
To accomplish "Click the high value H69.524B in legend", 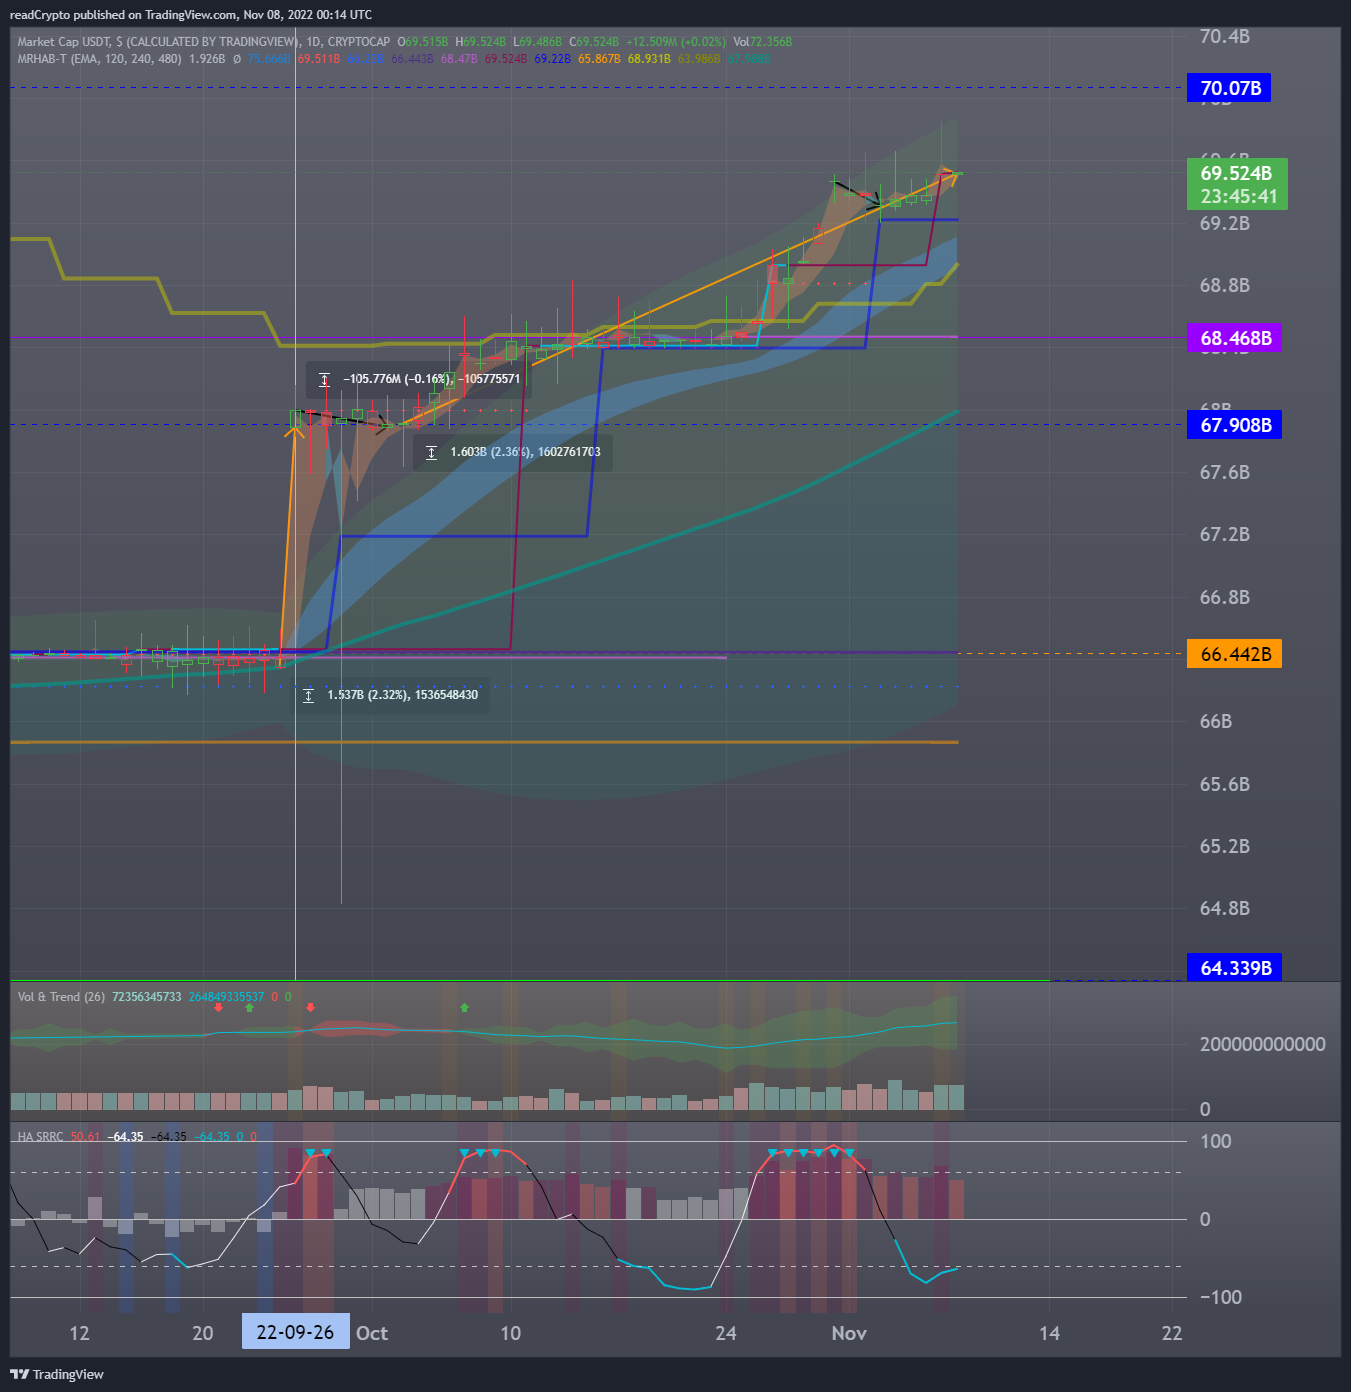I will click(x=481, y=42).
